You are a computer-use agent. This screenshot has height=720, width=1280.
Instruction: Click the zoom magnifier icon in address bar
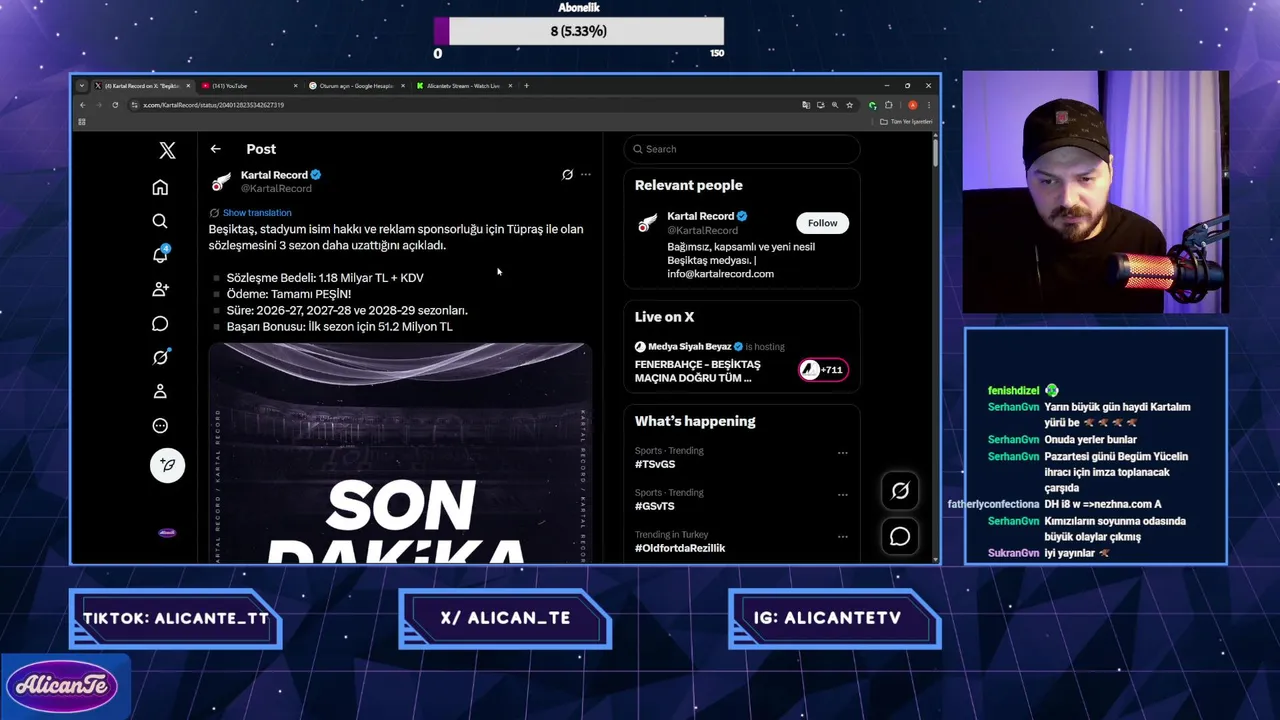[835, 105]
